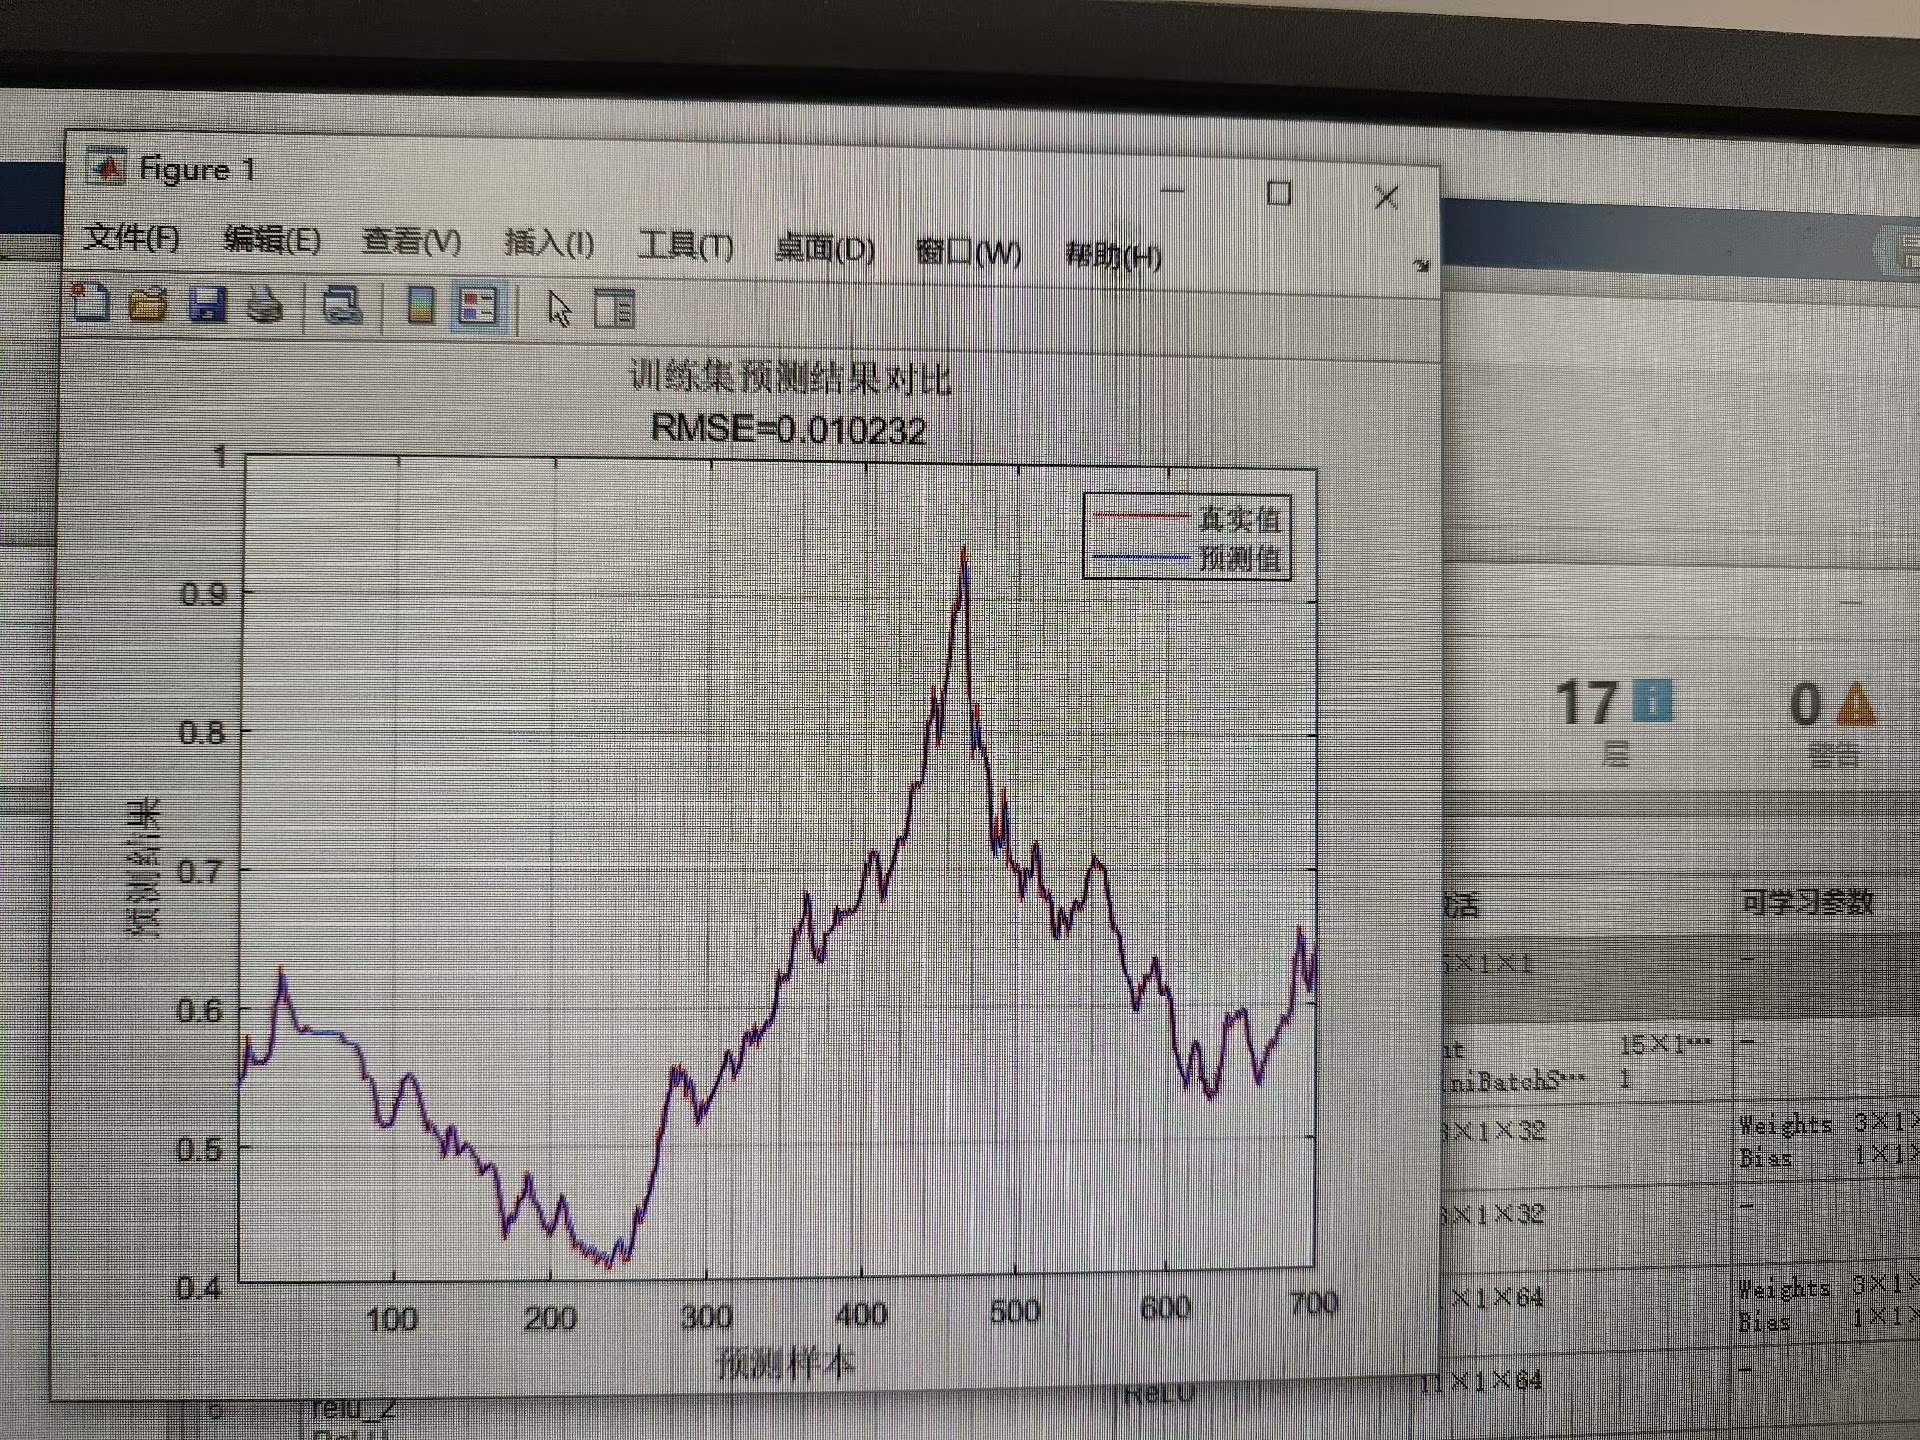Open the 工具(T) menu
1920x1440 pixels.
686,246
